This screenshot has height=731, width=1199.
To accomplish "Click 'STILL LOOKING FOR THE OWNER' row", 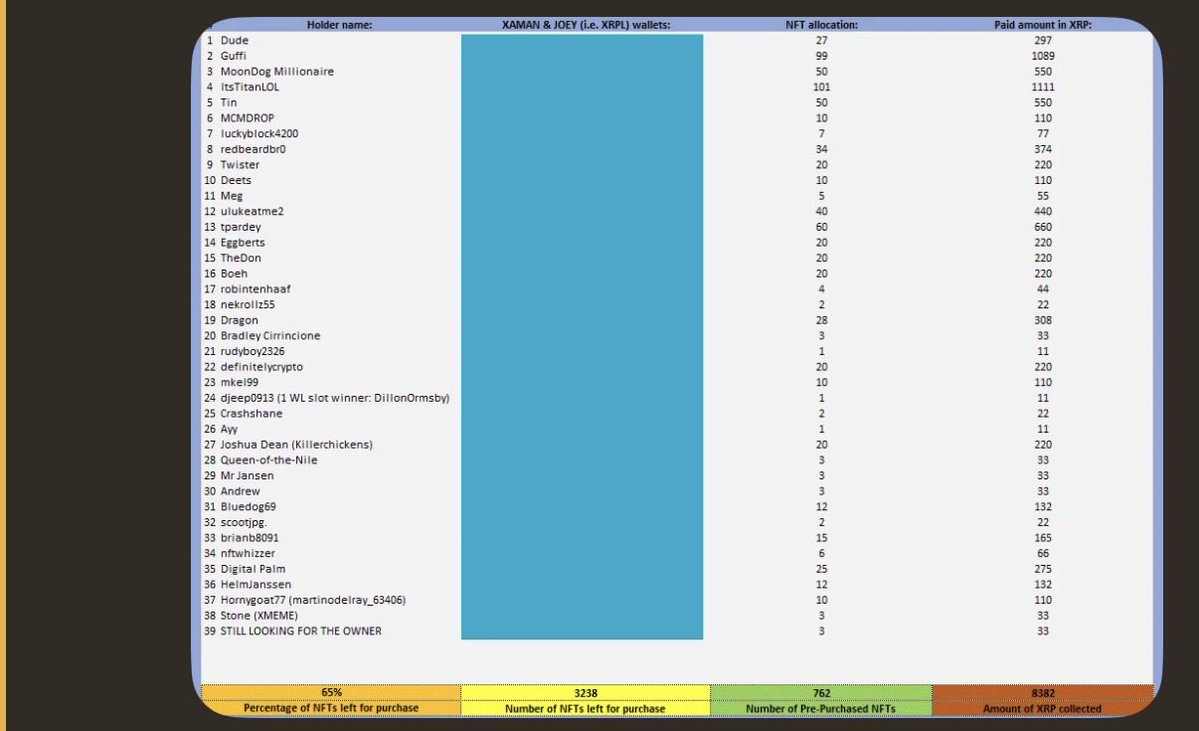I will click(x=301, y=631).
